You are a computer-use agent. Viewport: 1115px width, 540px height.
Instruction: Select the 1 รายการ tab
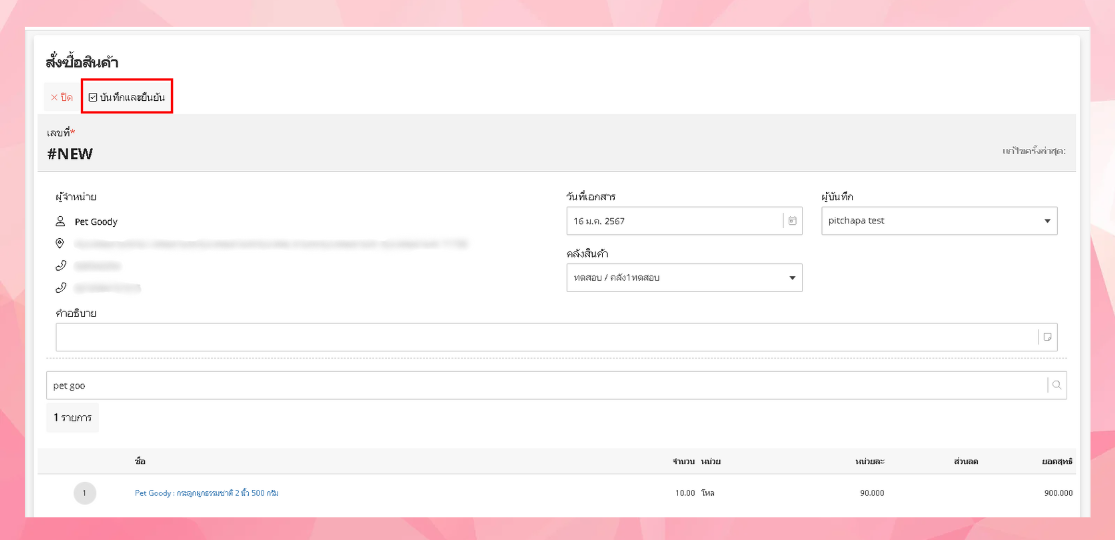click(x=72, y=417)
